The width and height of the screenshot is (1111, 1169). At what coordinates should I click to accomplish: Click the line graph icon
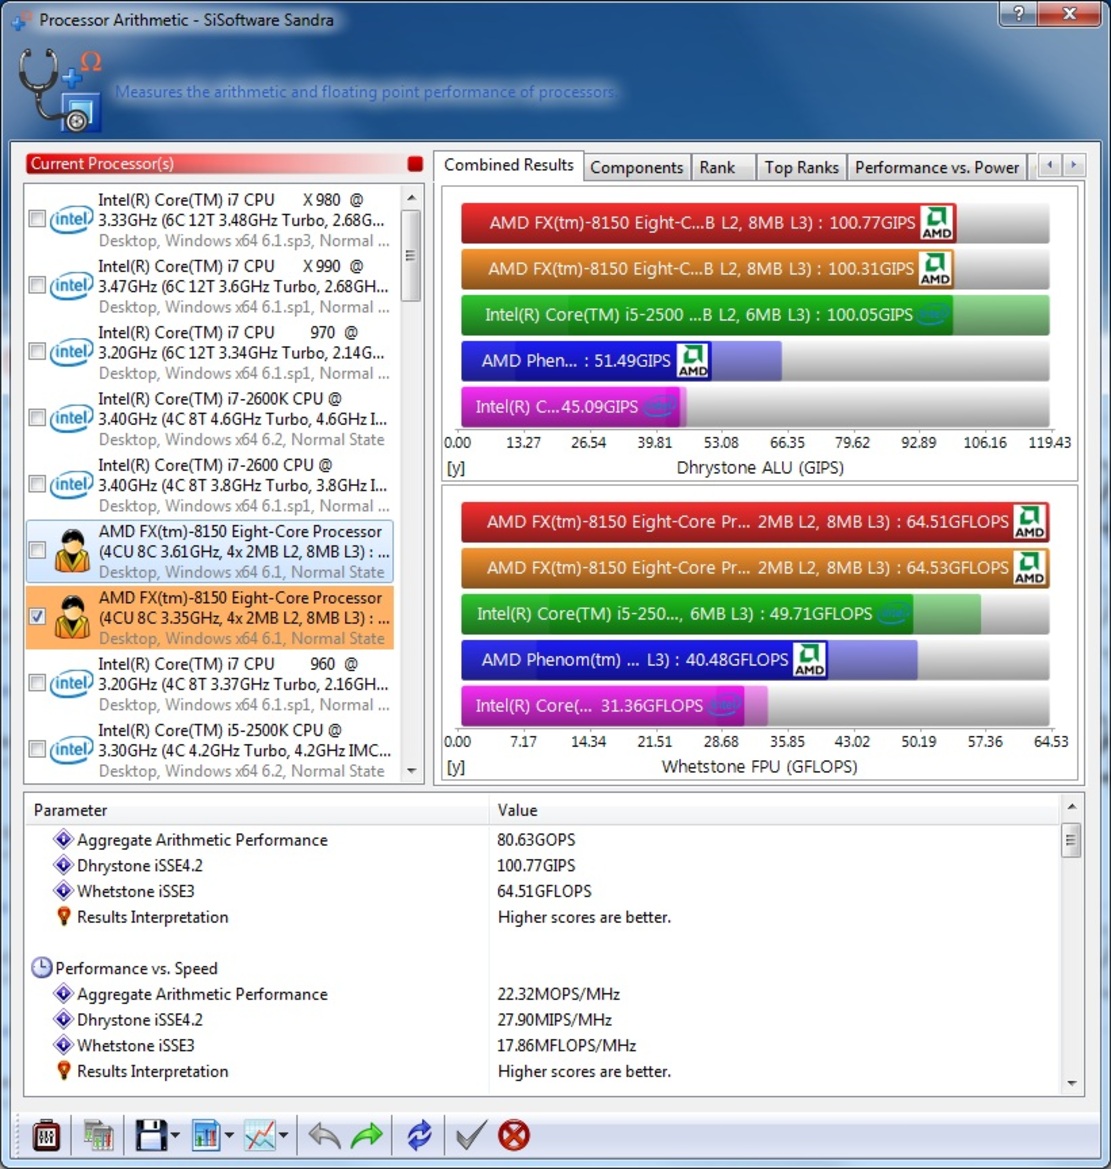(260, 1135)
